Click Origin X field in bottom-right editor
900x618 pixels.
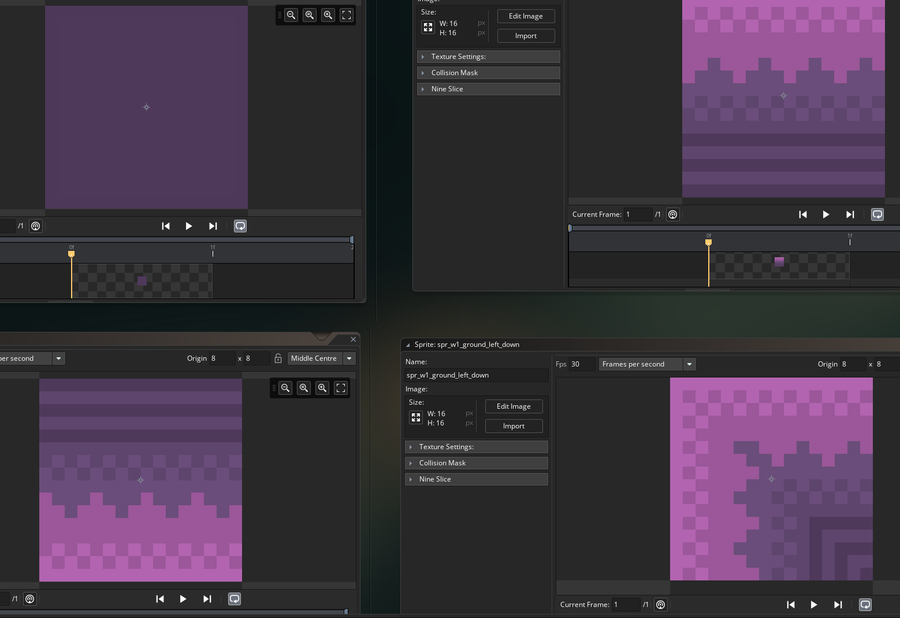854,364
